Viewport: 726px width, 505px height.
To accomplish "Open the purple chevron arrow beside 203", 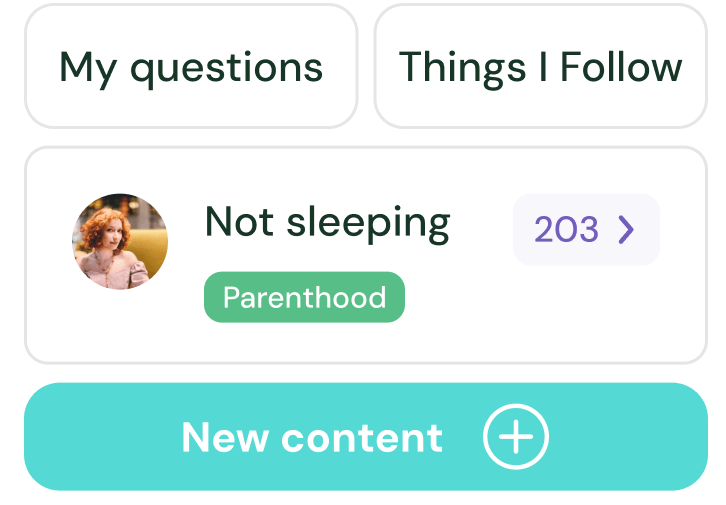I will (x=626, y=229).
